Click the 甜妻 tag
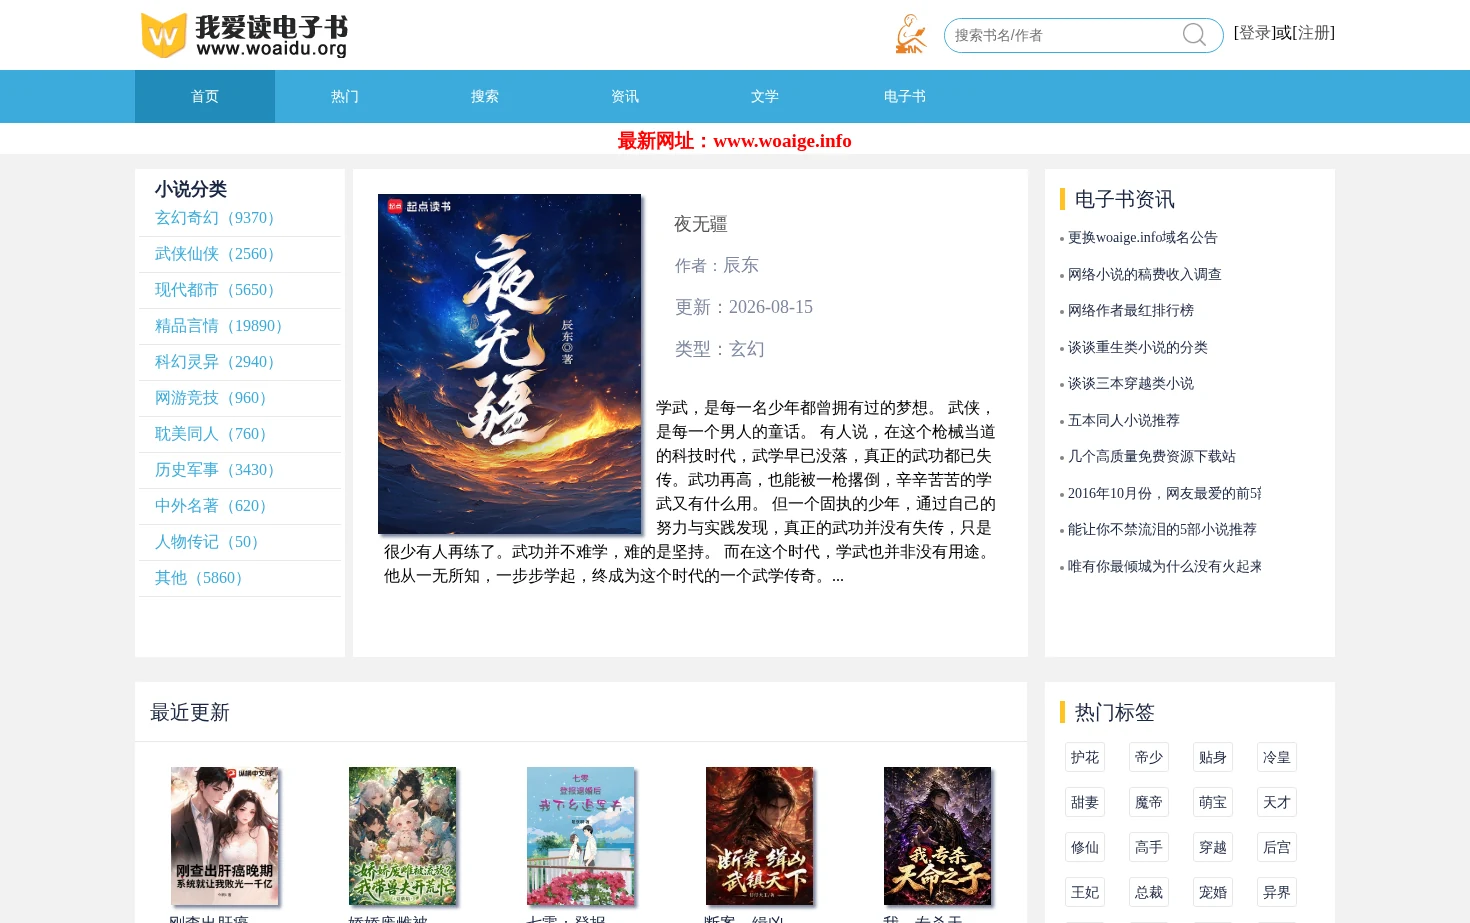1470x923 pixels. point(1085,802)
